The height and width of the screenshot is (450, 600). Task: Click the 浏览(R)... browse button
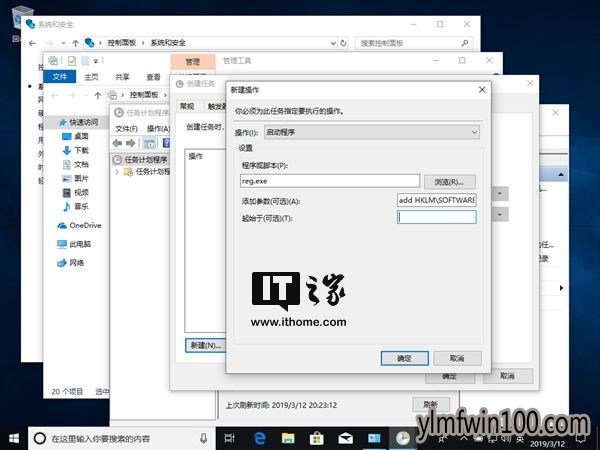click(x=450, y=181)
